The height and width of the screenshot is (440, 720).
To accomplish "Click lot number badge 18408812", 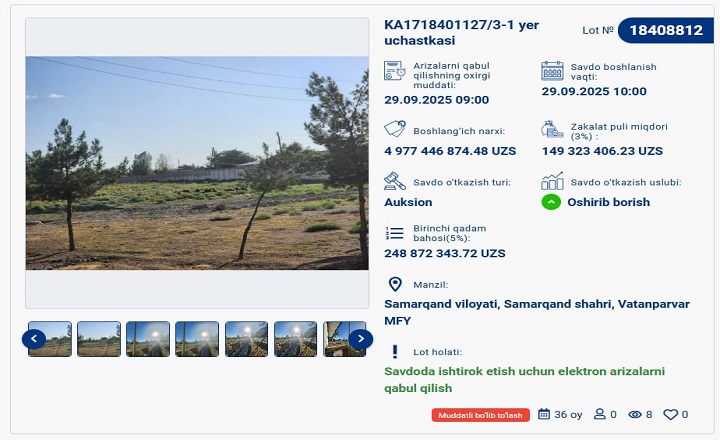I will click(666, 30).
